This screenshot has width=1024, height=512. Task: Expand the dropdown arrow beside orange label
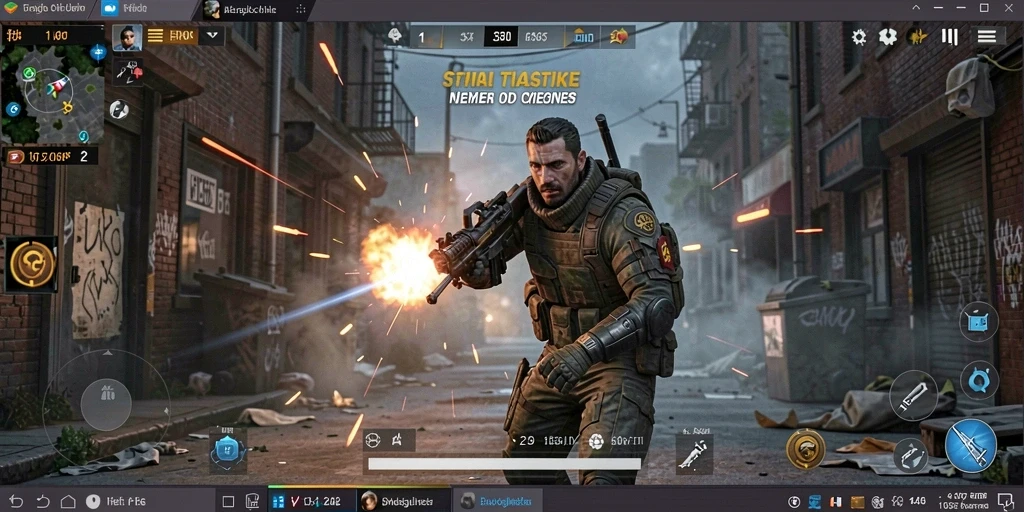pos(212,35)
